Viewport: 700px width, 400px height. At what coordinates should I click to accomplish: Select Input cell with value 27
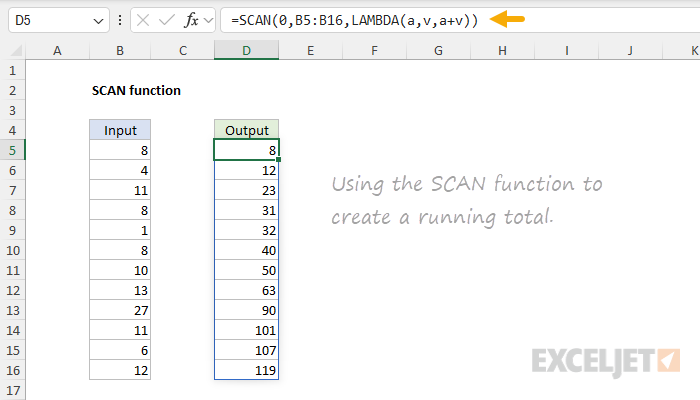coord(120,310)
